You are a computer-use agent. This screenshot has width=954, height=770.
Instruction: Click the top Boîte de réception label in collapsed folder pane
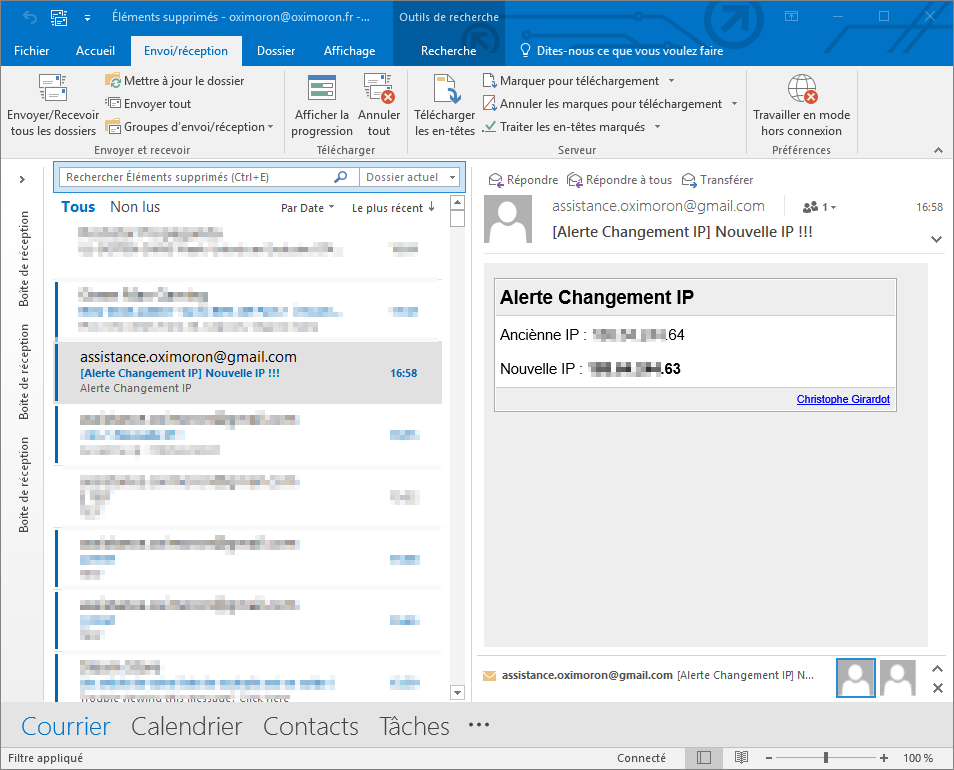point(24,258)
